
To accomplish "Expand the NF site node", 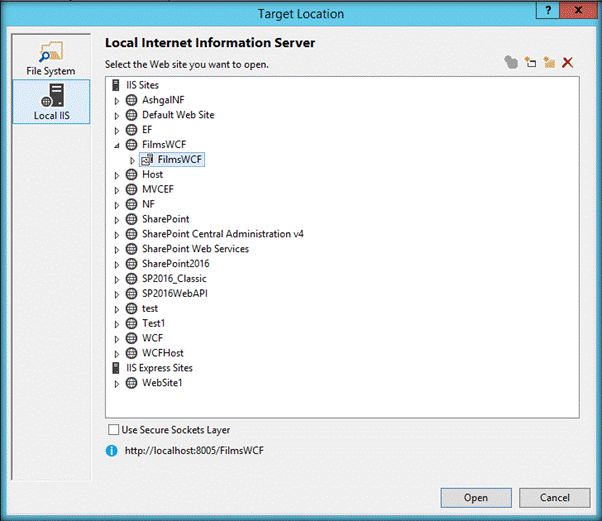I will 117,205.
